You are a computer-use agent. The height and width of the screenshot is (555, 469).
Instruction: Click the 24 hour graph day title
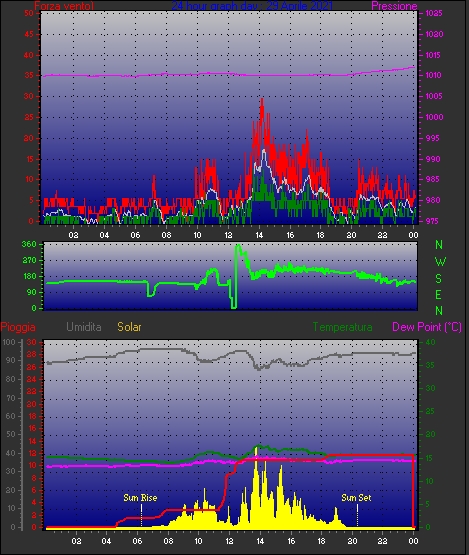(252, 6)
